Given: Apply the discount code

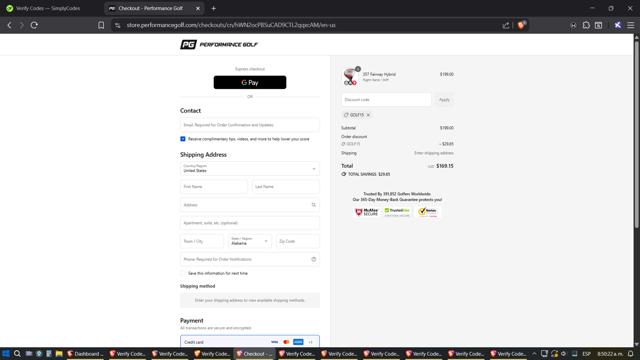Looking at the screenshot, I should click(444, 100).
